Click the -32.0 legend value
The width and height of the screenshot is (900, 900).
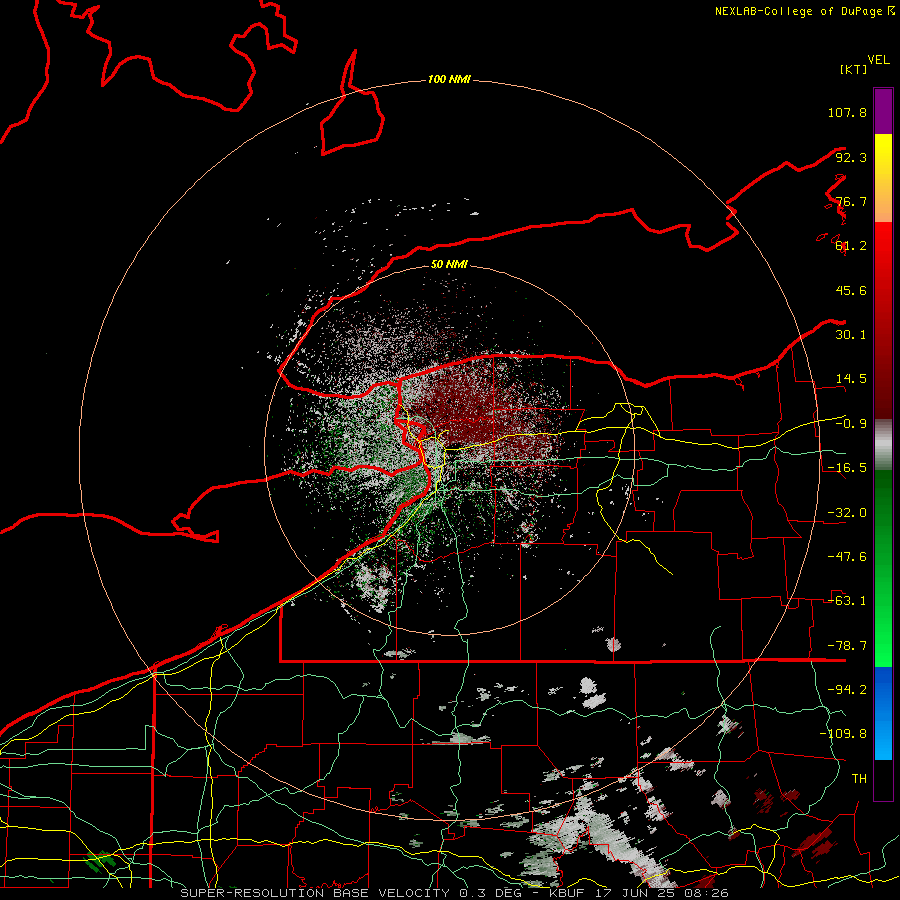tap(847, 513)
